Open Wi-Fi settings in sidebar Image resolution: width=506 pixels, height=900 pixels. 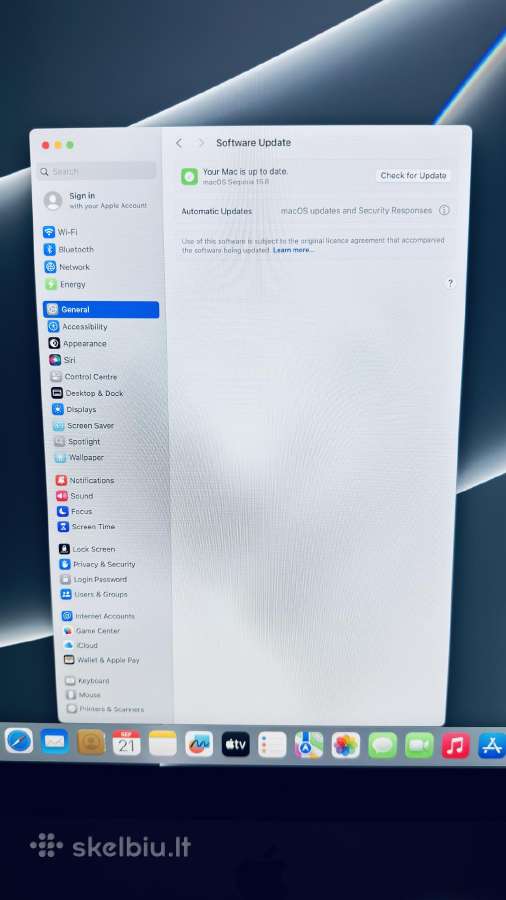[60, 232]
